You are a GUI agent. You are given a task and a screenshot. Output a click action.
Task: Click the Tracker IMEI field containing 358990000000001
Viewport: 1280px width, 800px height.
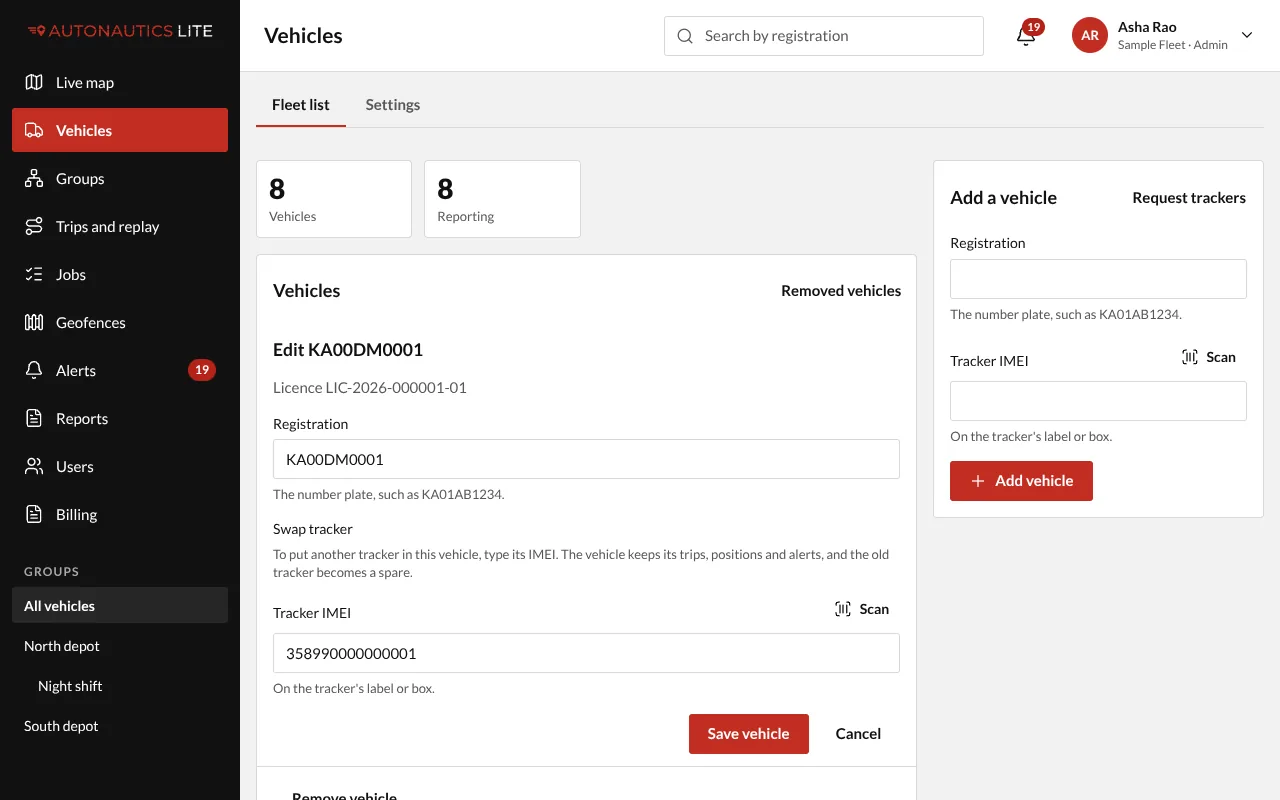586,653
